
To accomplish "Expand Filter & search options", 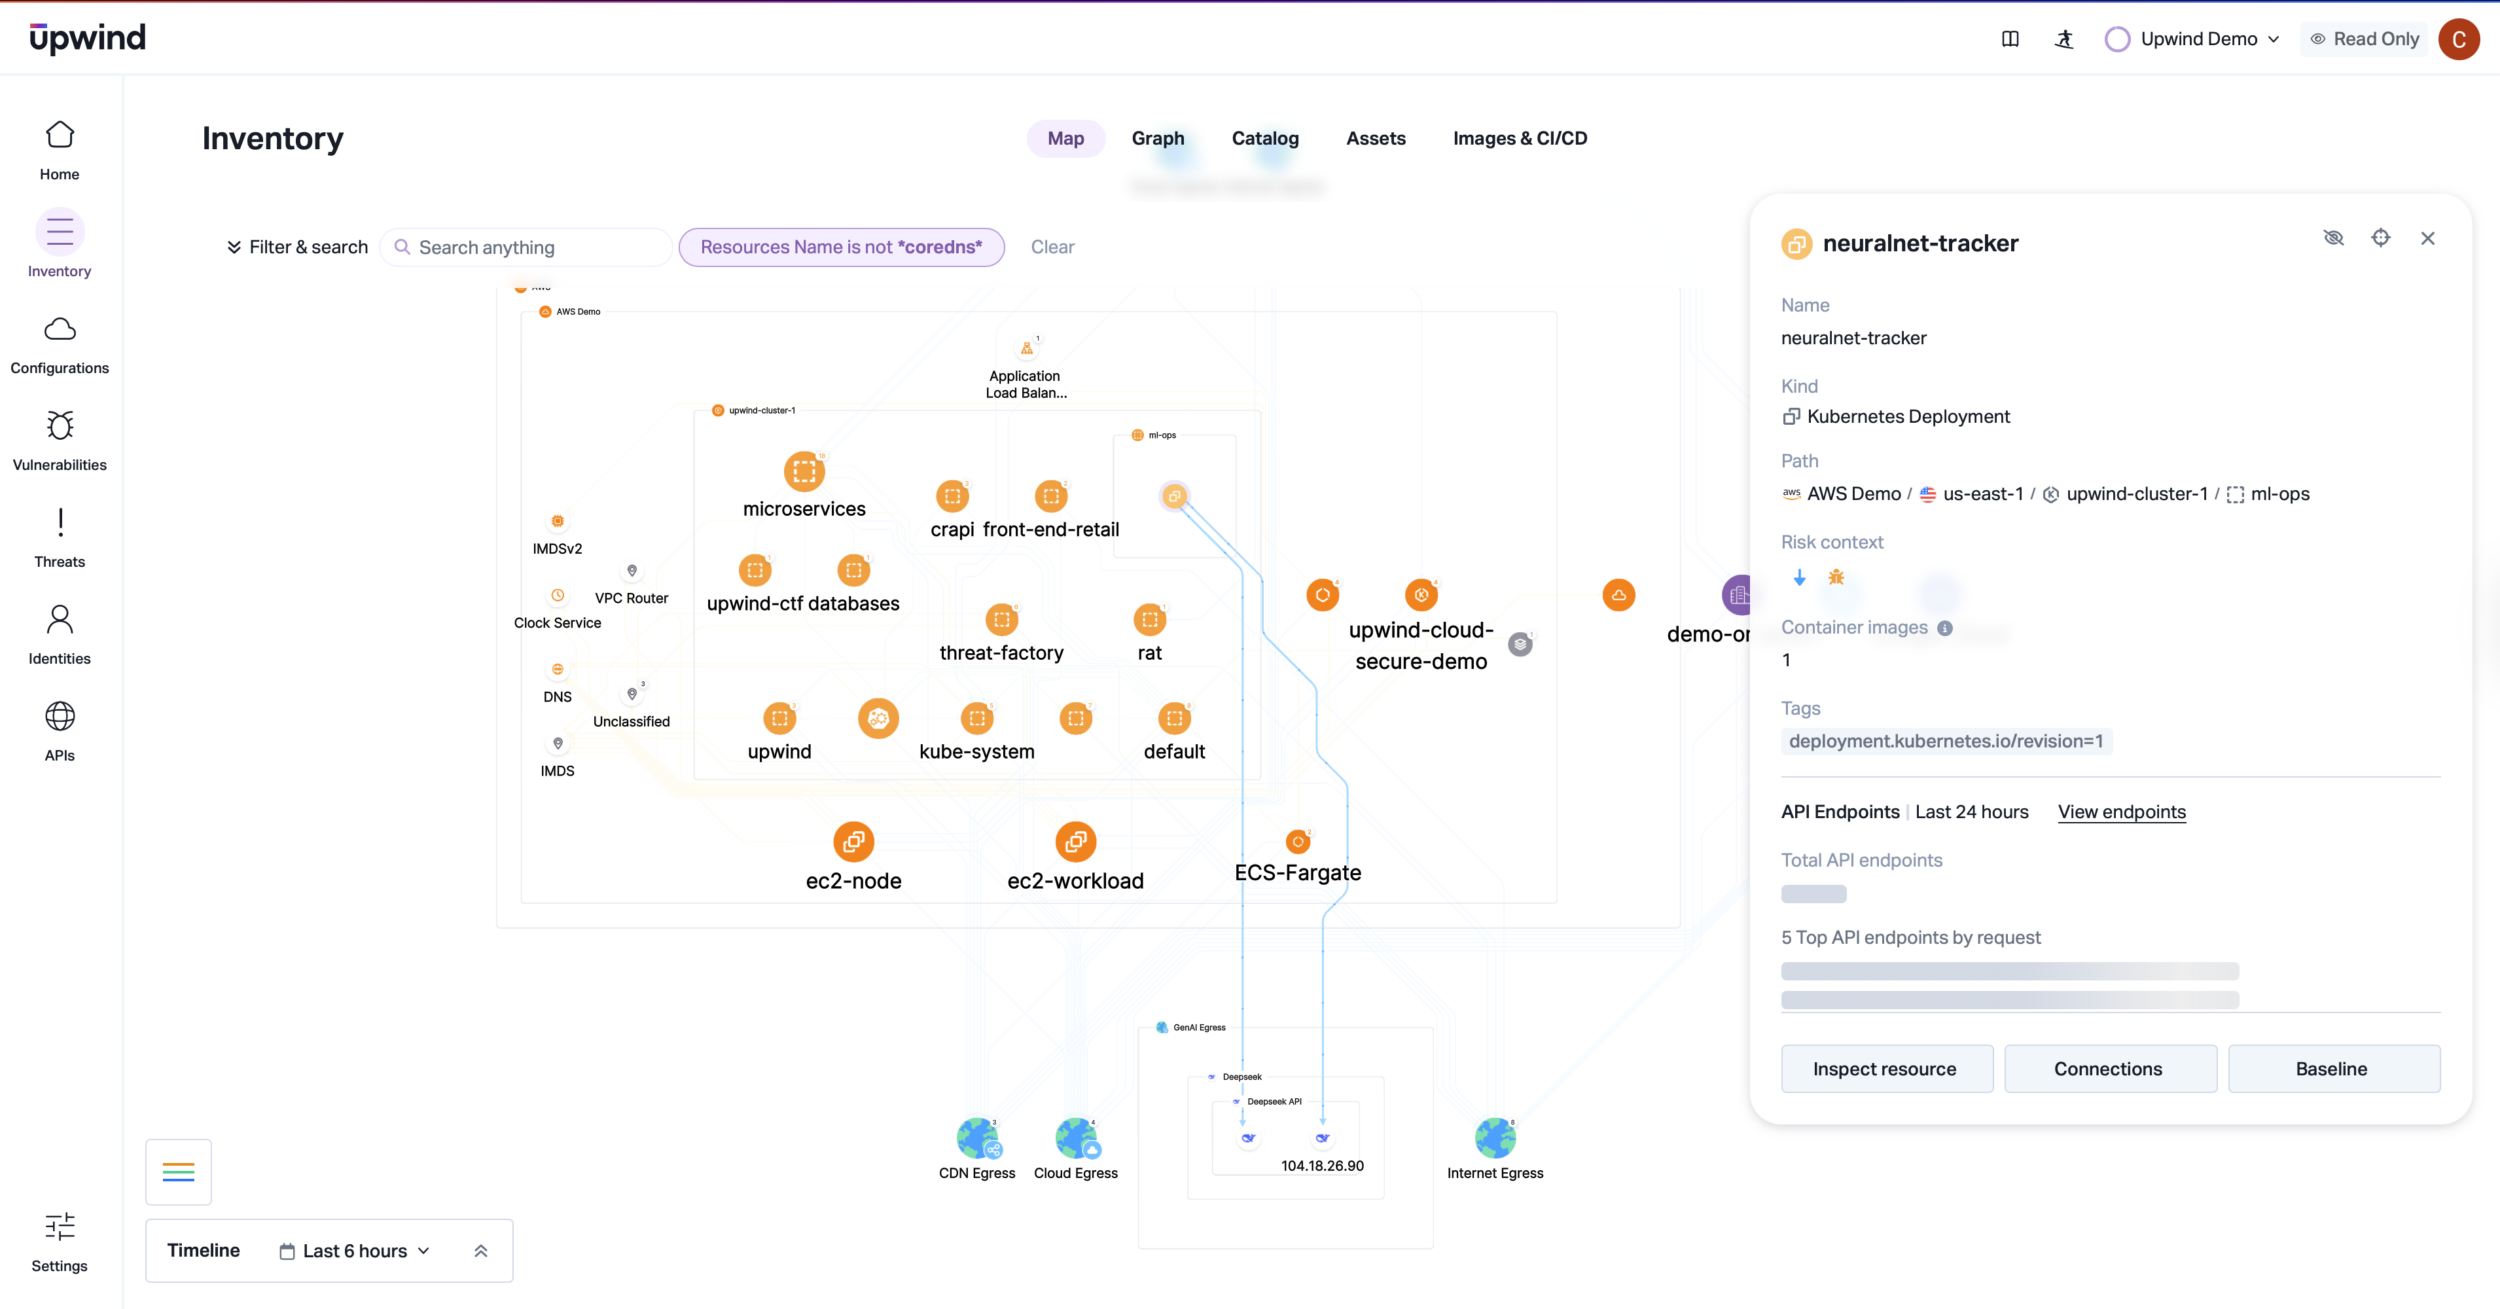I will pyautogui.click(x=297, y=247).
